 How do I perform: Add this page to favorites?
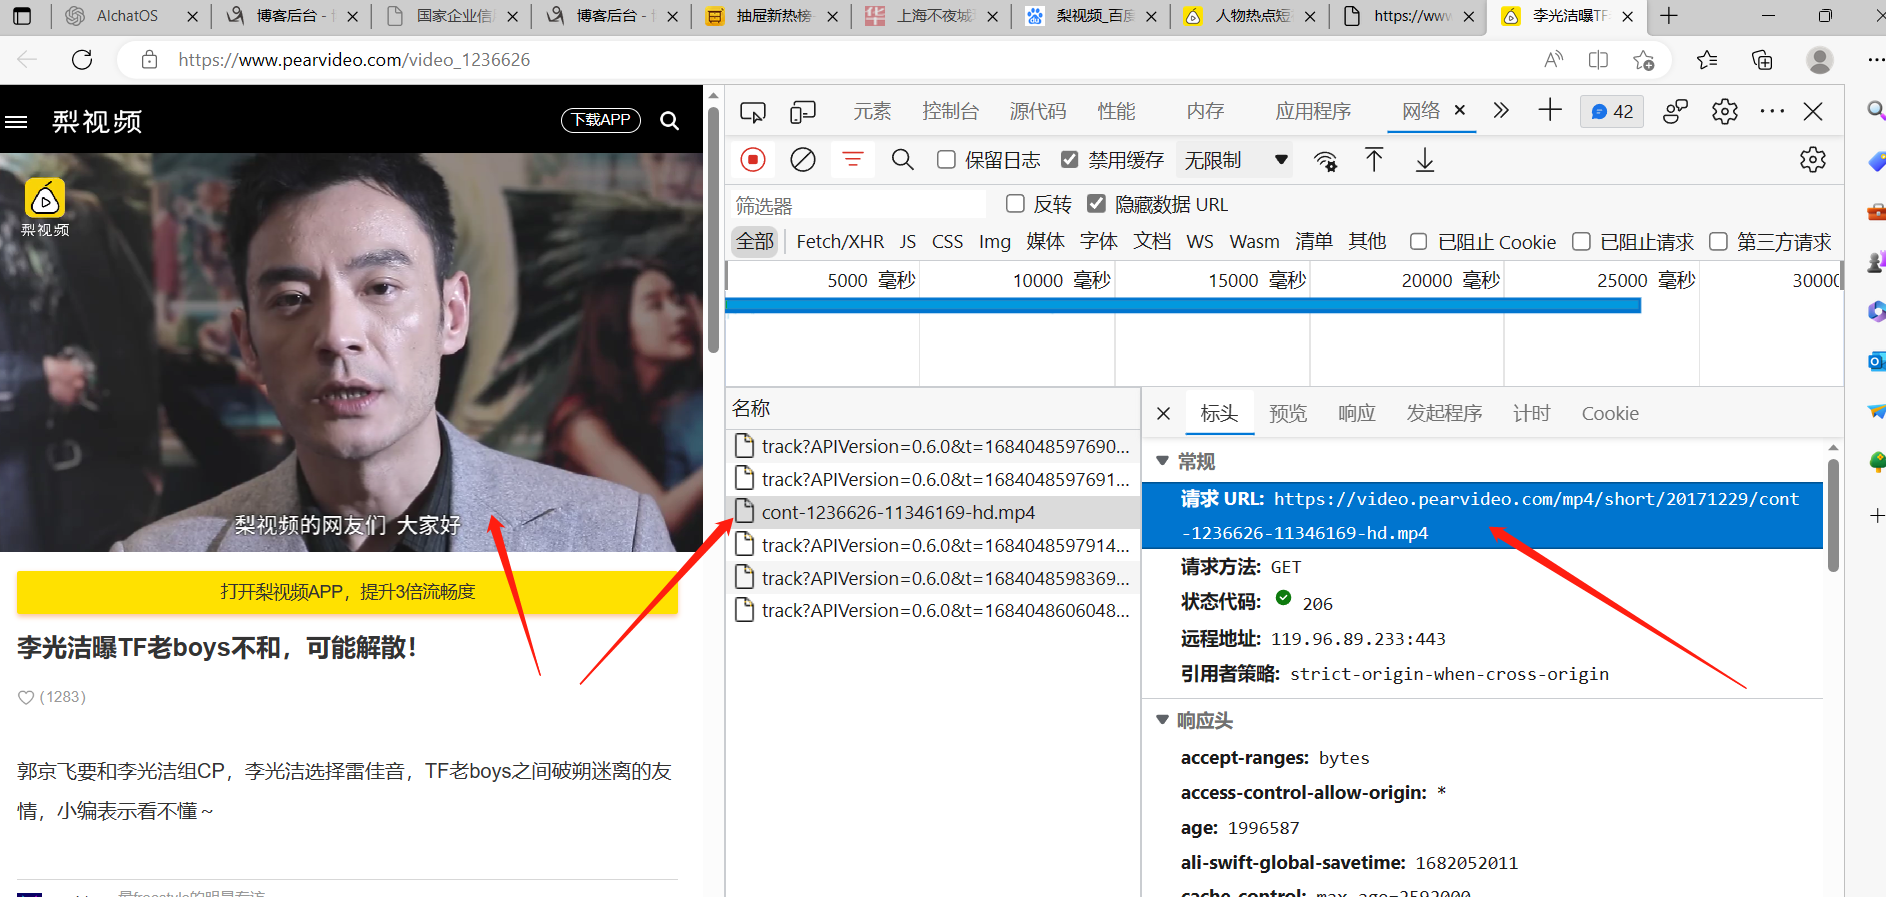tap(1643, 60)
